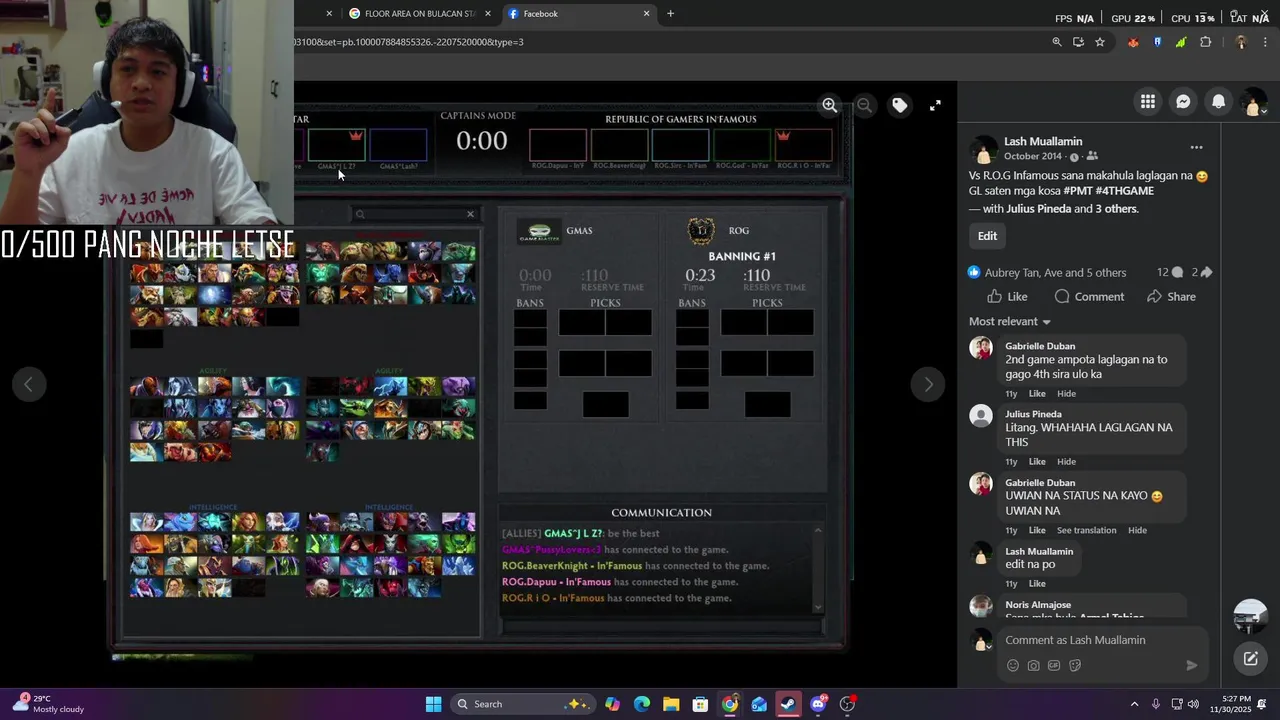Open Facebook notifications bell
1280x720 pixels.
pos(1218,101)
